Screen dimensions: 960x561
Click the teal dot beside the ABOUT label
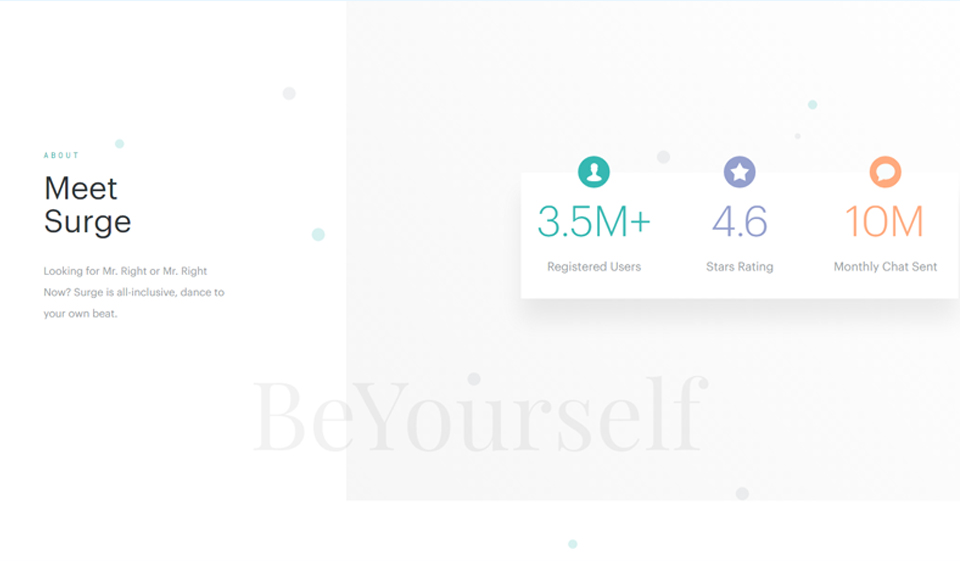coord(119,144)
